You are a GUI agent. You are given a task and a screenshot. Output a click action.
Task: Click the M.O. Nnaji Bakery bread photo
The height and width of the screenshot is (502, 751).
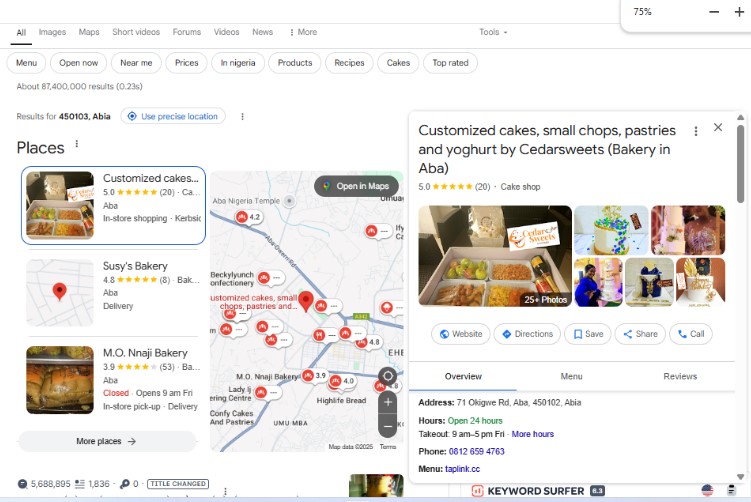[60, 380]
